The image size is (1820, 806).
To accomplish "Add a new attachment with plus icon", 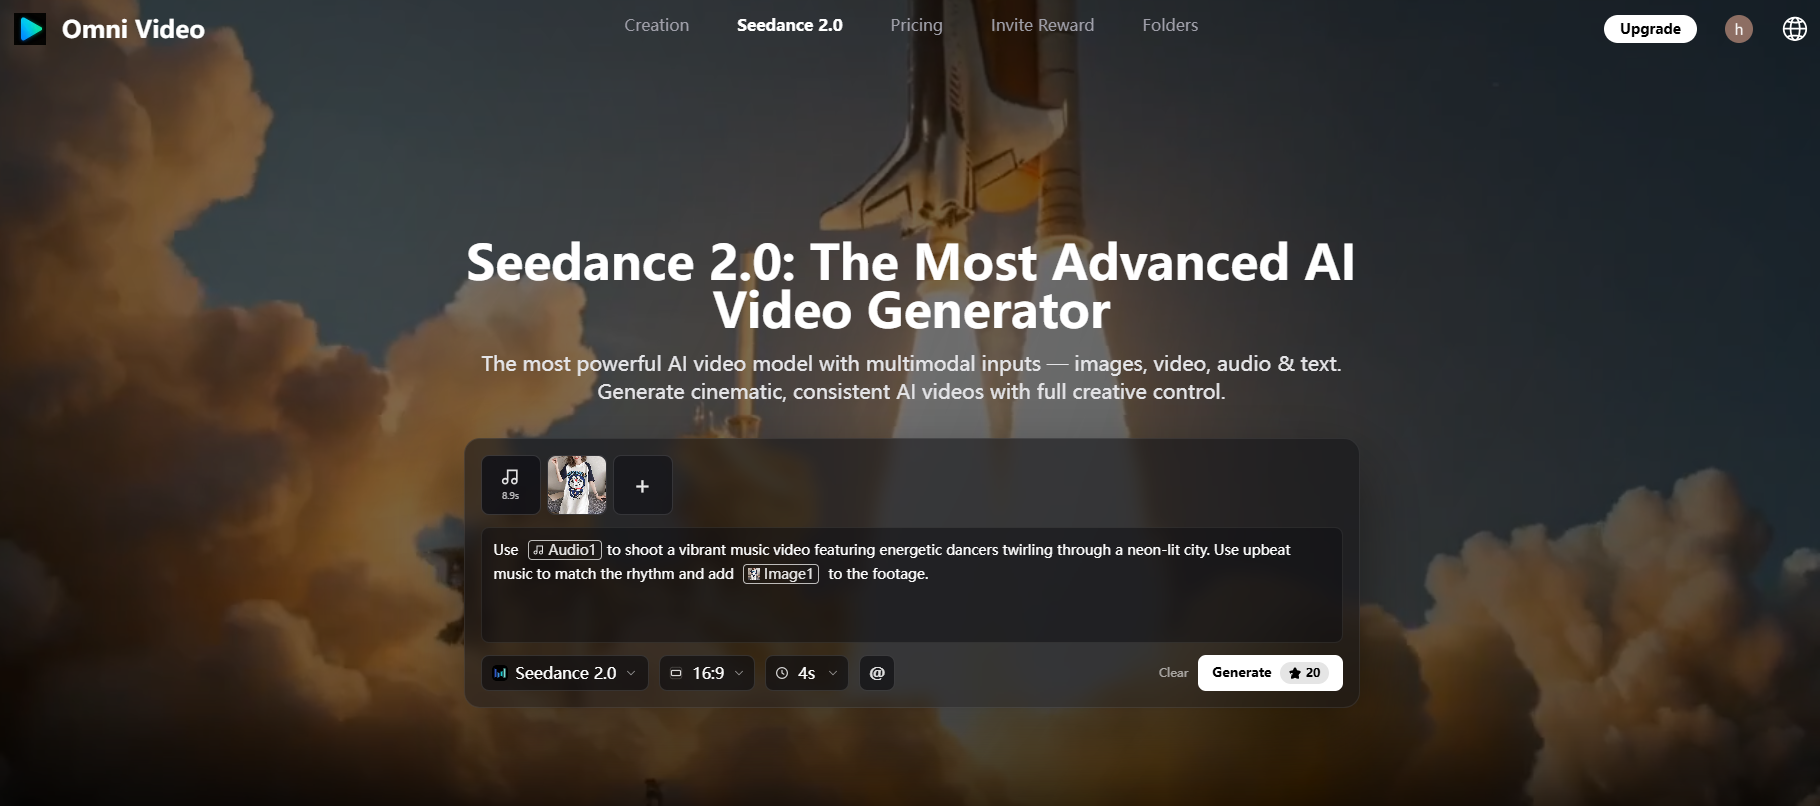I will pyautogui.click(x=642, y=485).
